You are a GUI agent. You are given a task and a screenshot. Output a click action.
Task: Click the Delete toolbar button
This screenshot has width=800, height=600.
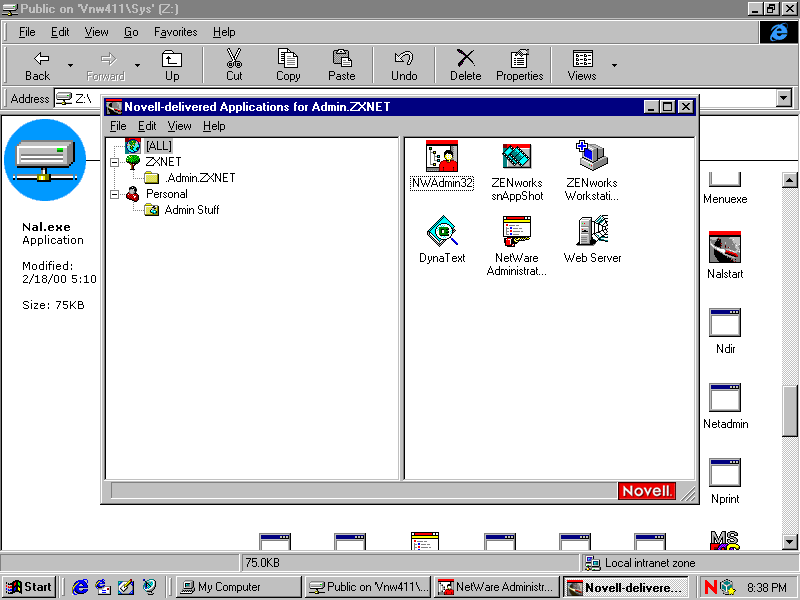click(x=466, y=65)
